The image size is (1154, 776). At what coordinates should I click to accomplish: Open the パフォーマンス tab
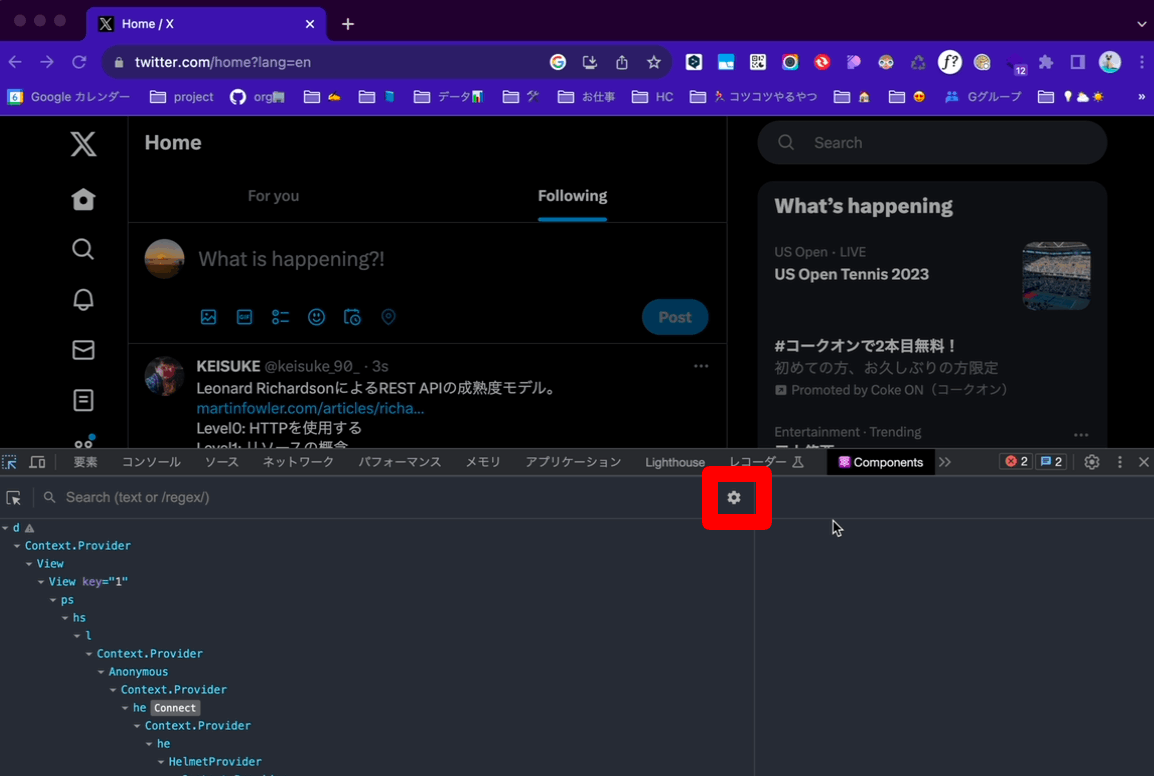pos(400,462)
